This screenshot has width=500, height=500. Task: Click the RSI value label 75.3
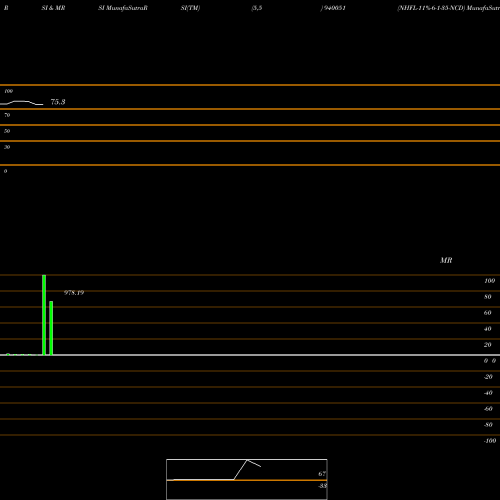pos(58,102)
